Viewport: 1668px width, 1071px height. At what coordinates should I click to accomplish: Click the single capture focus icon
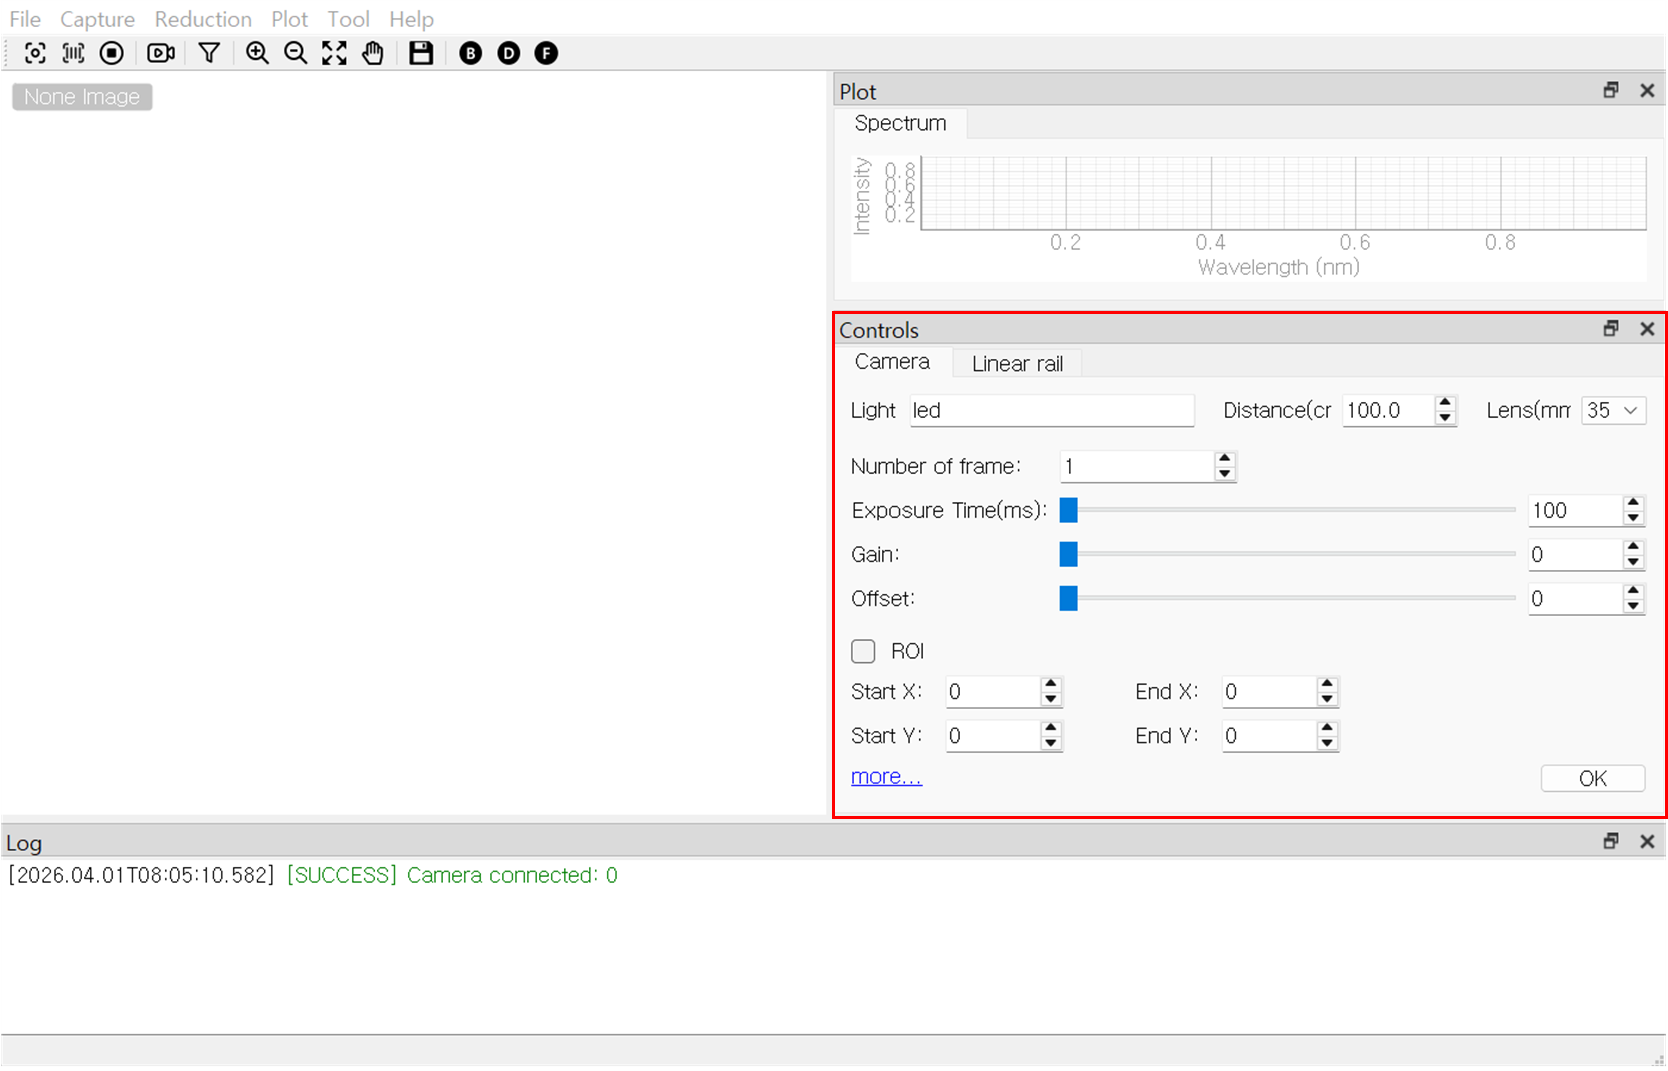[35, 53]
